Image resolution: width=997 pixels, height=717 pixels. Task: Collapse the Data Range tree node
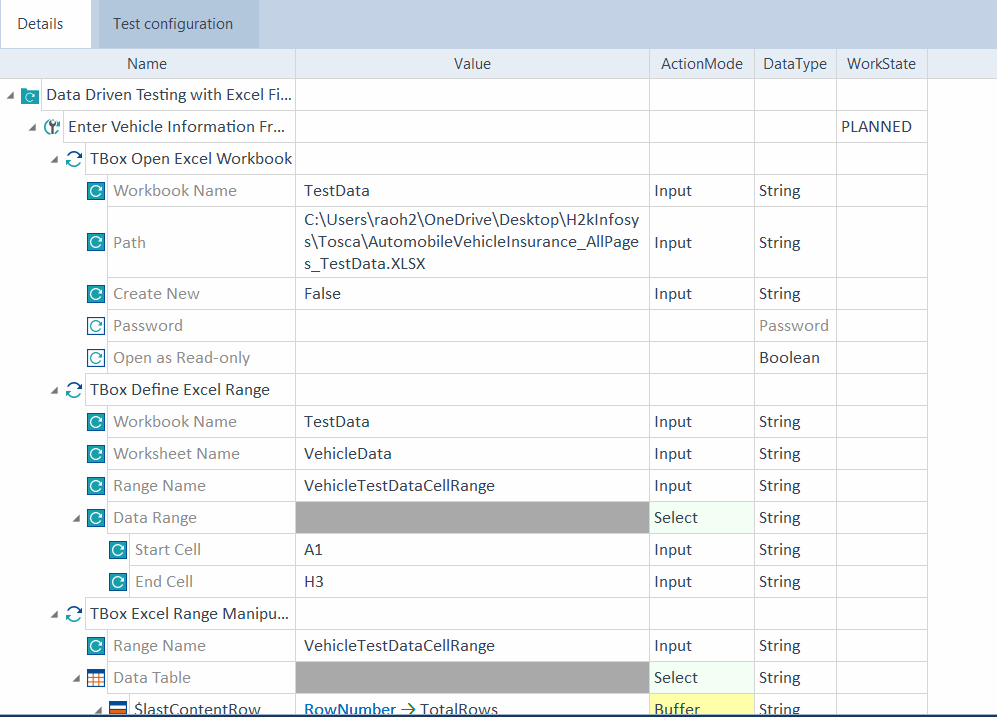pyautogui.click(x=77, y=518)
